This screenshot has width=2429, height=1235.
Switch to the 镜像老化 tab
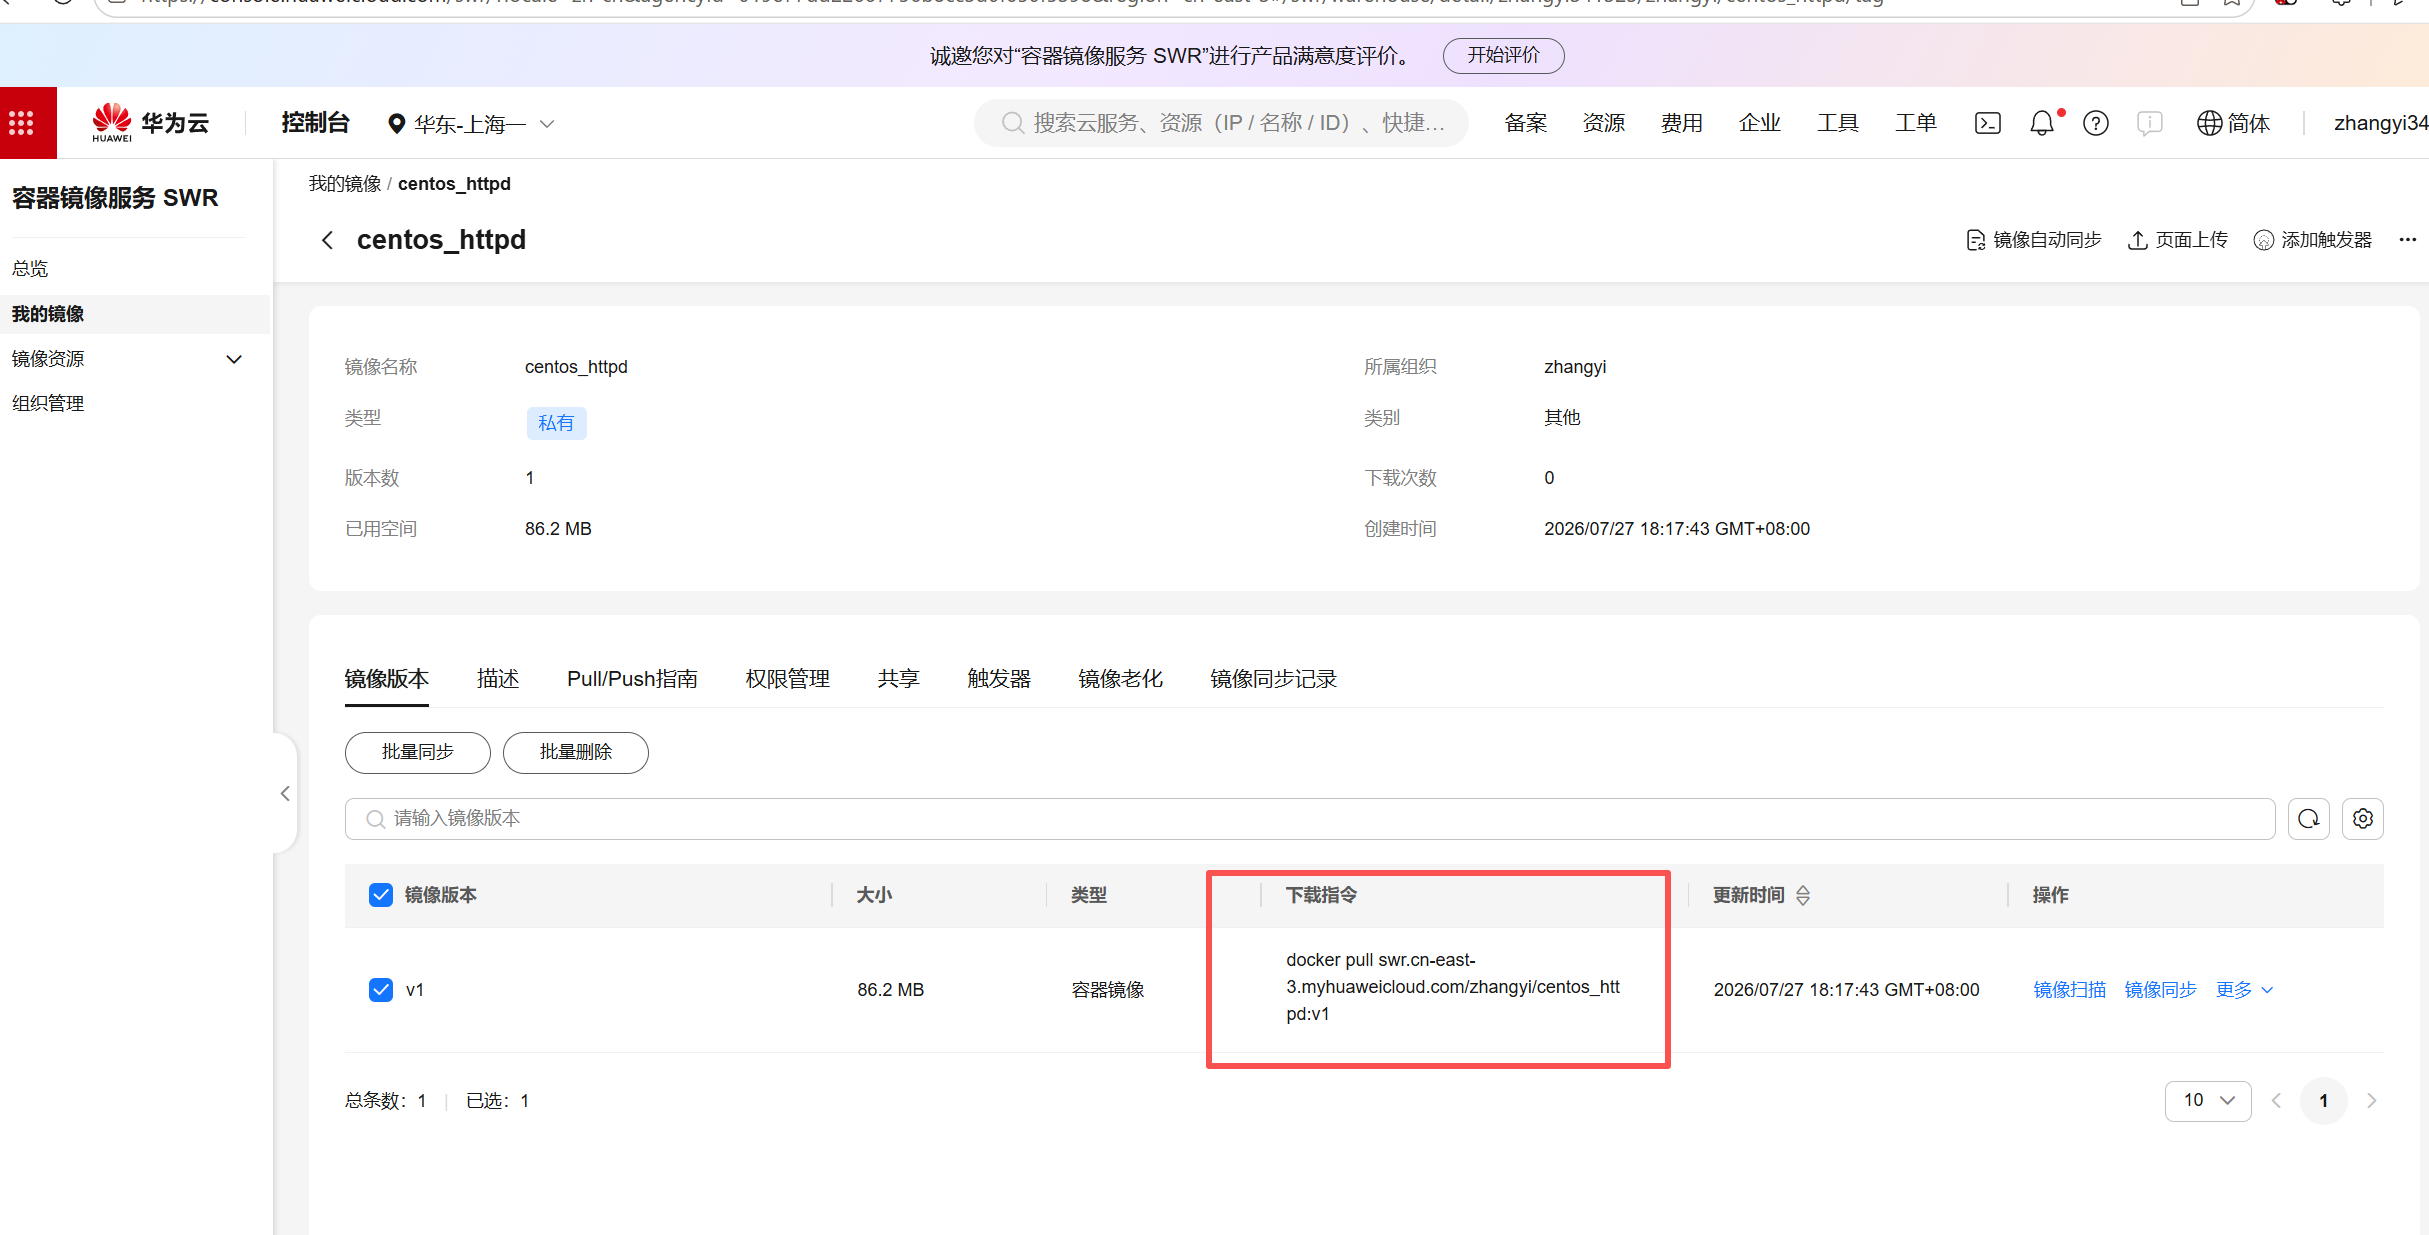click(1121, 679)
